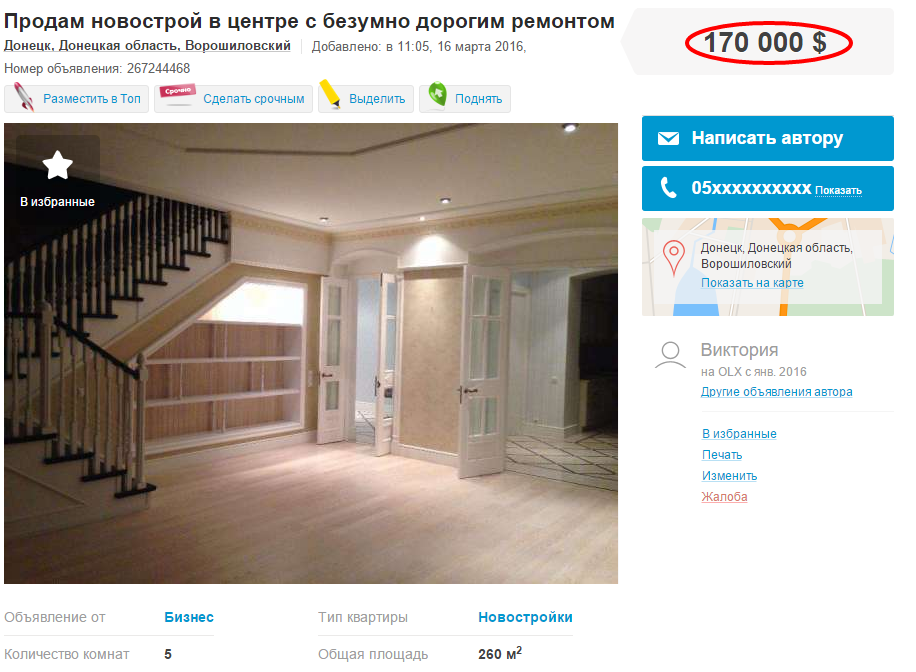Screen dimensions: 916x672
Task: Open the main apartment interior photo
Action: coord(311,353)
